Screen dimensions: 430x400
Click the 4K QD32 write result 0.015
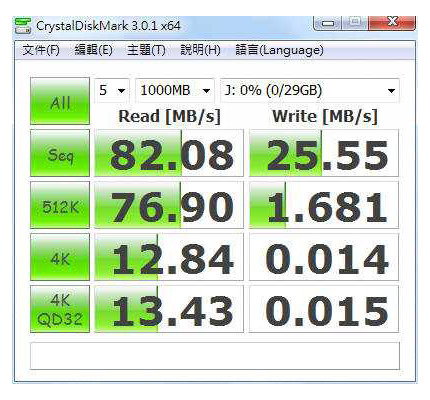pos(324,309)
